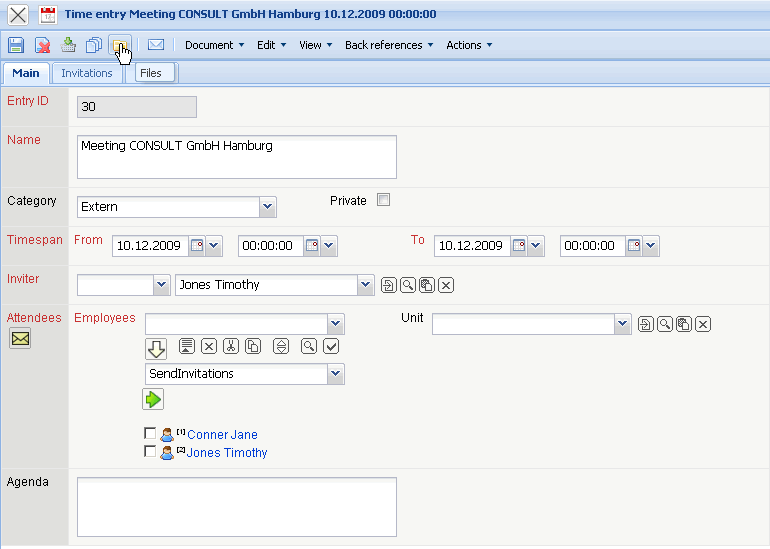Enable the Private checkbox
The image size is (770, 549).
pyautogui.click(x=383, y=200)
